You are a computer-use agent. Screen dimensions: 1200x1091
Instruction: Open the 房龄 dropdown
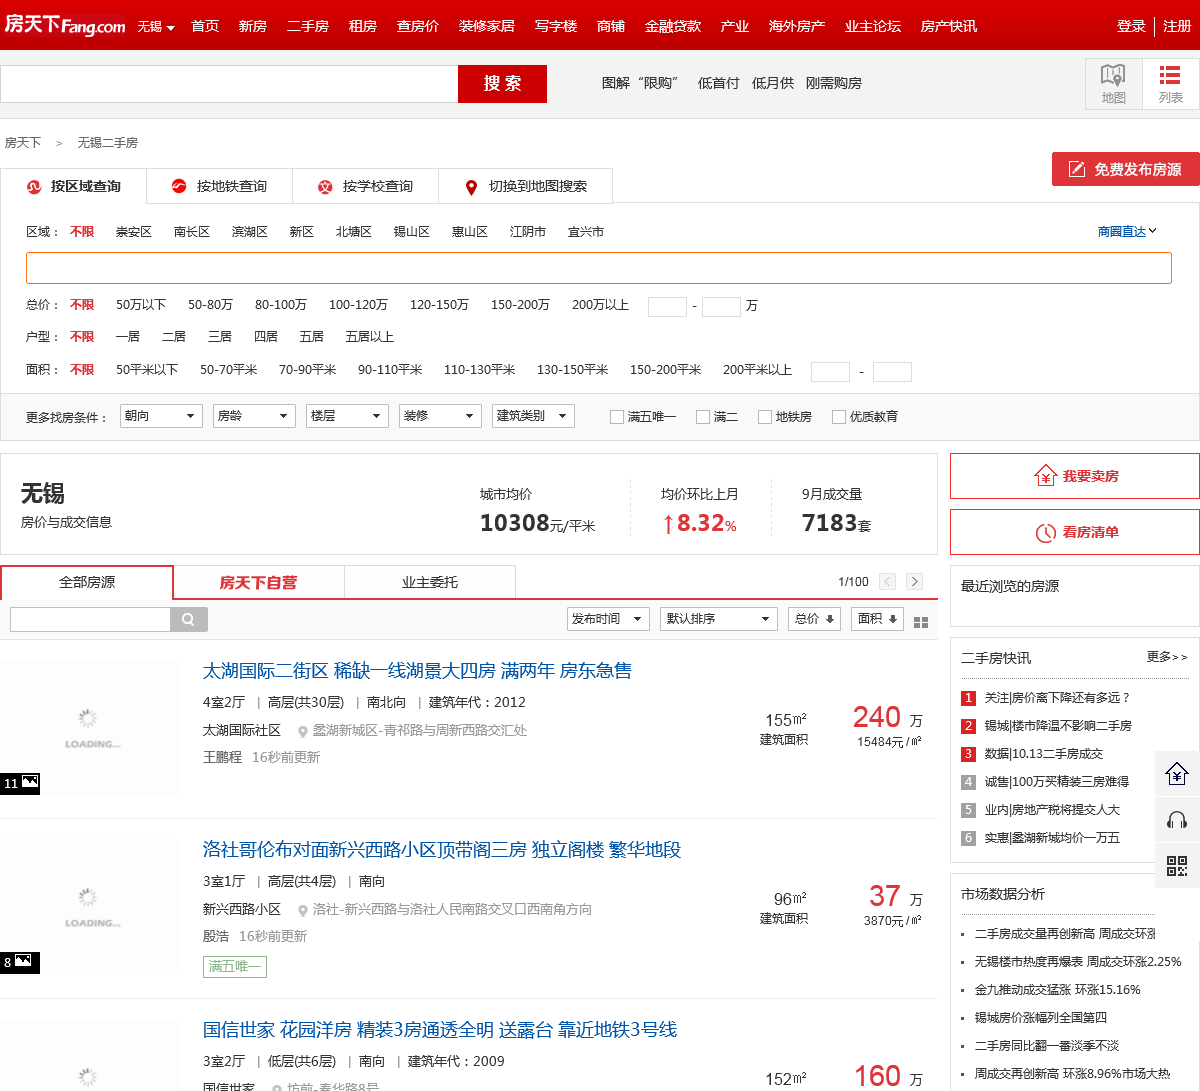(254, 416)
